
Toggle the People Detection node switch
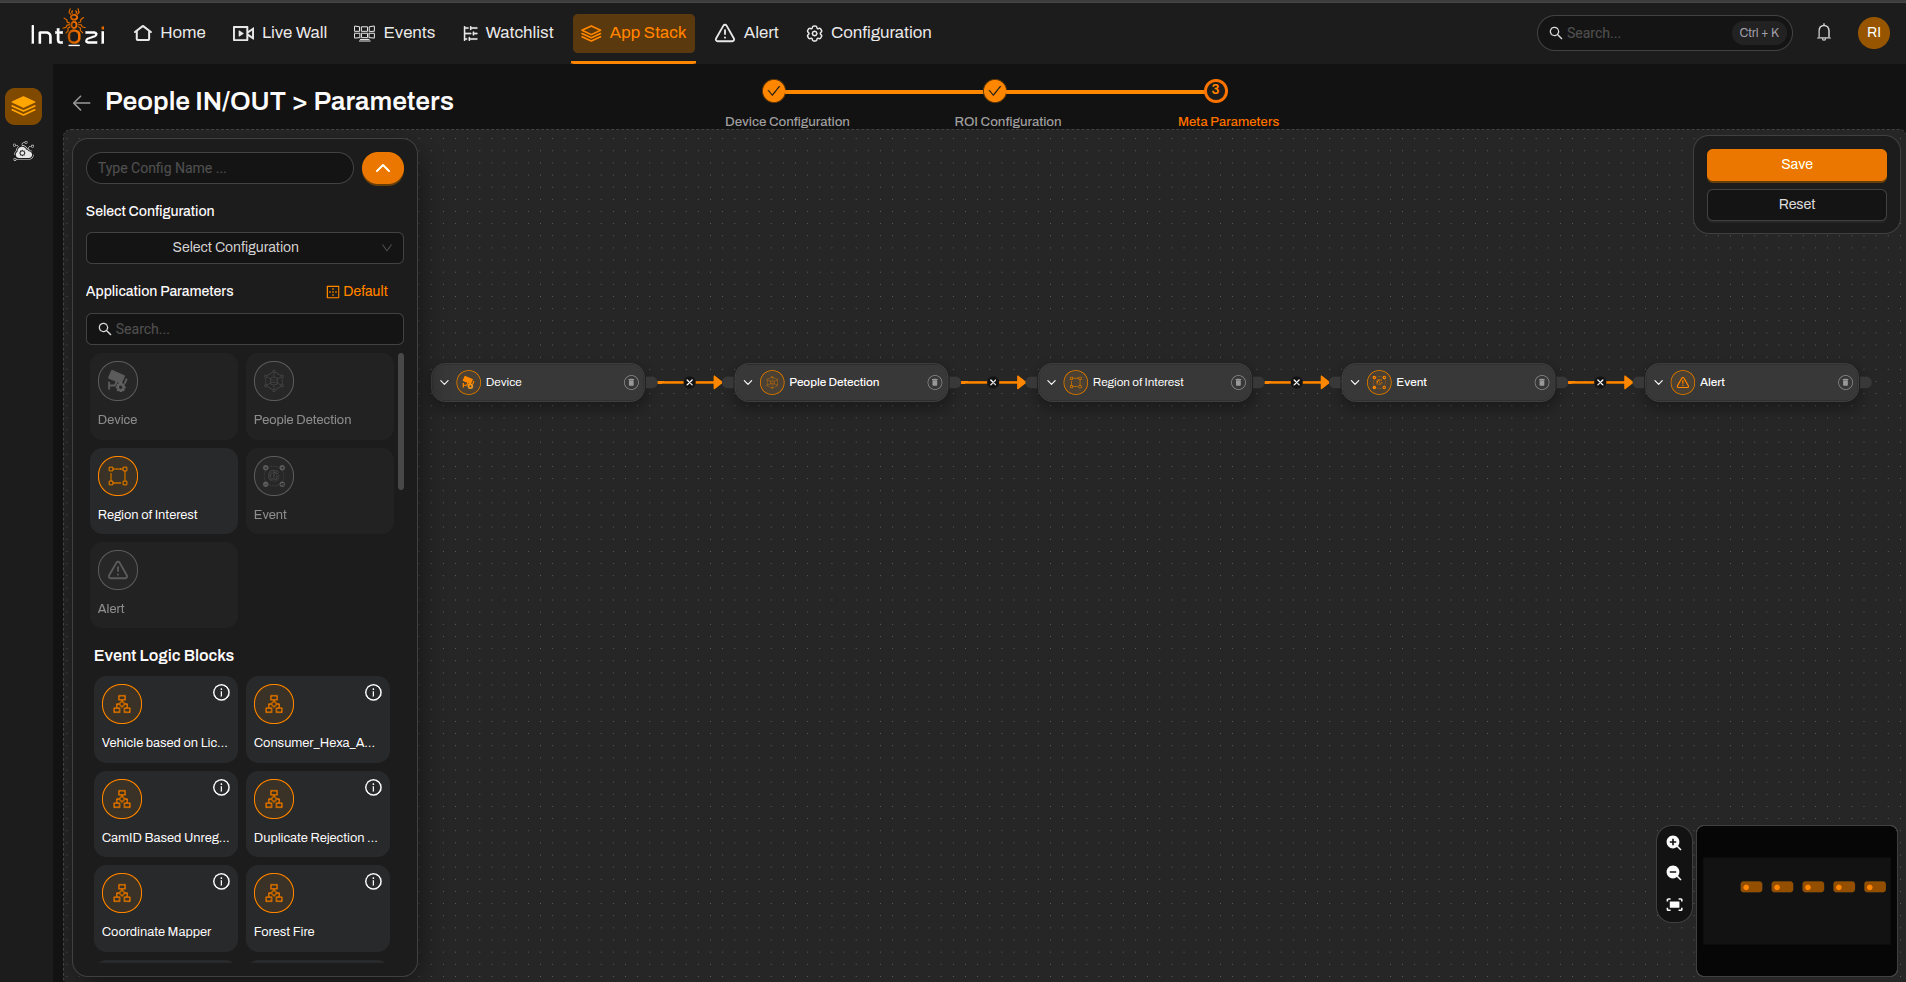934,382
